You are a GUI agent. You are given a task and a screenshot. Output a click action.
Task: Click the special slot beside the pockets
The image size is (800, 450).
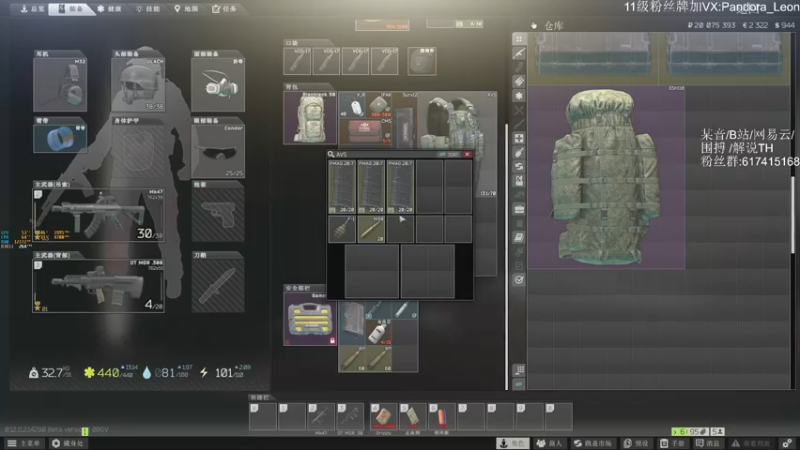click(x=422, y=61)
